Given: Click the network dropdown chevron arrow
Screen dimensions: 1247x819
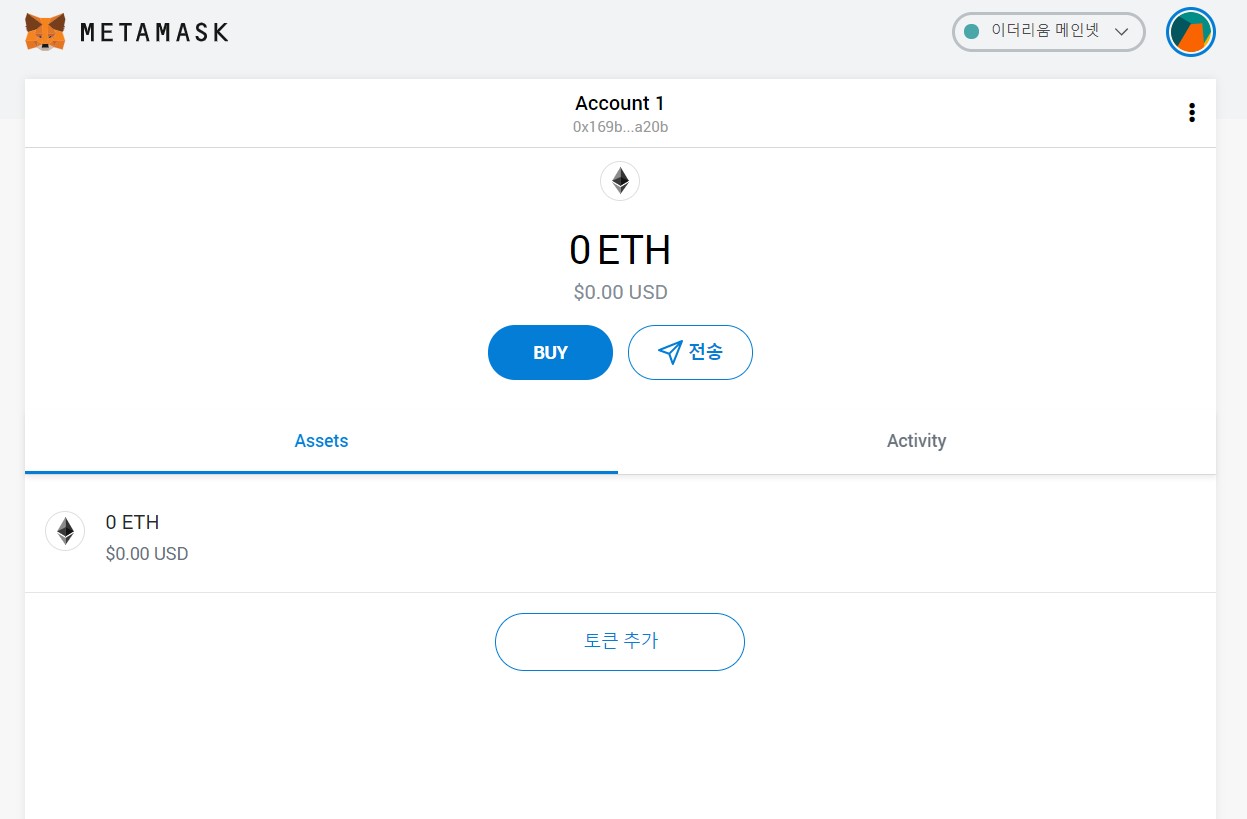Looking at the screenshot, I should pyautogui.click(x=1121, y=32).
